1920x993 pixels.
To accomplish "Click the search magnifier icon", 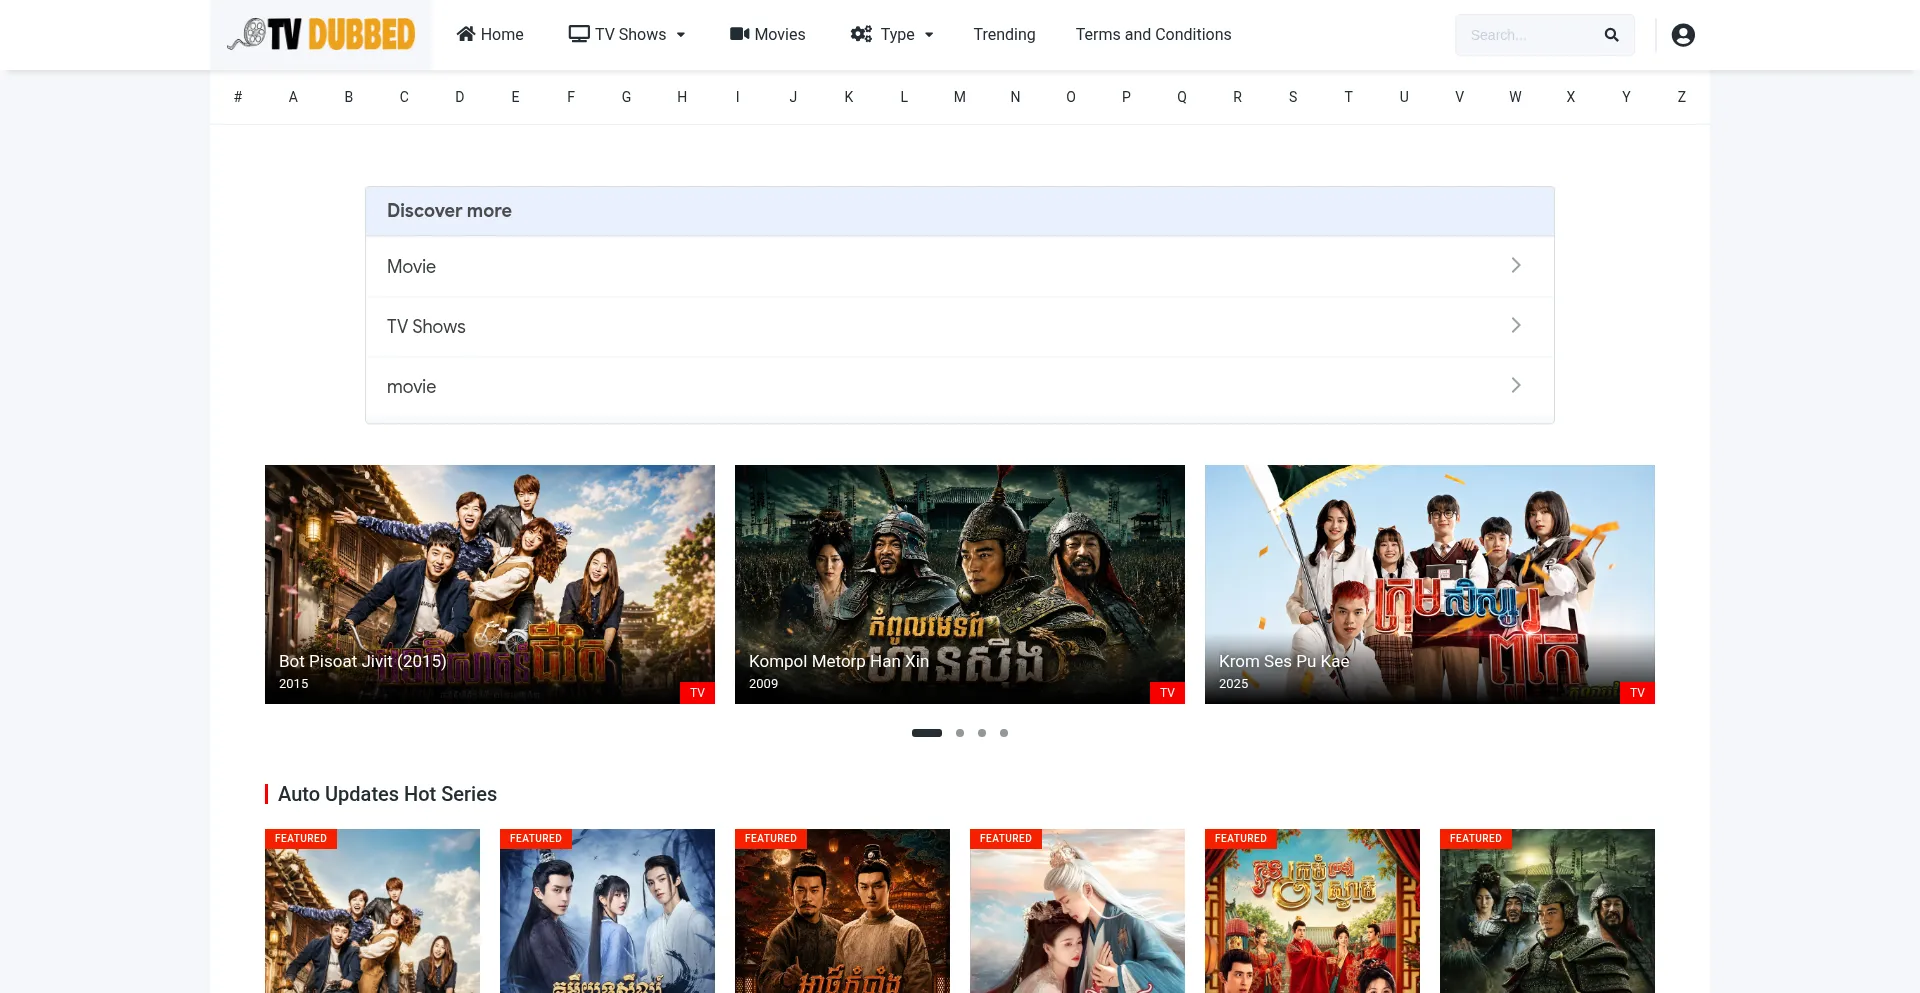I will pyautogui.click(x=1611, y=35).
